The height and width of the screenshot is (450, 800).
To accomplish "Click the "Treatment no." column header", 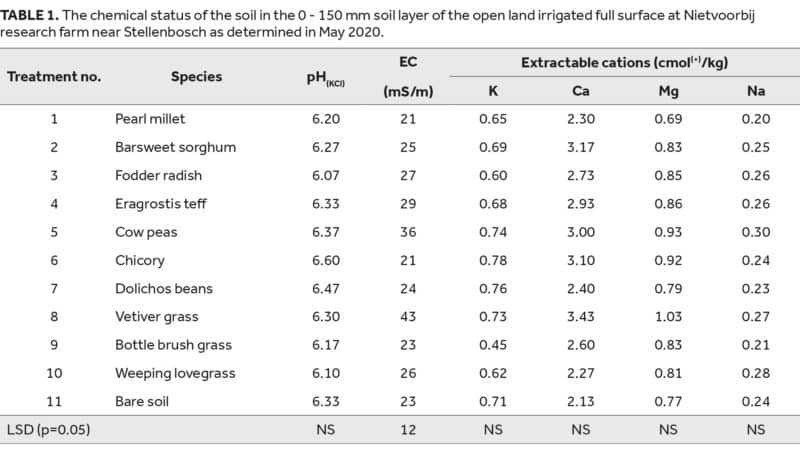I will tap(54, 76).
